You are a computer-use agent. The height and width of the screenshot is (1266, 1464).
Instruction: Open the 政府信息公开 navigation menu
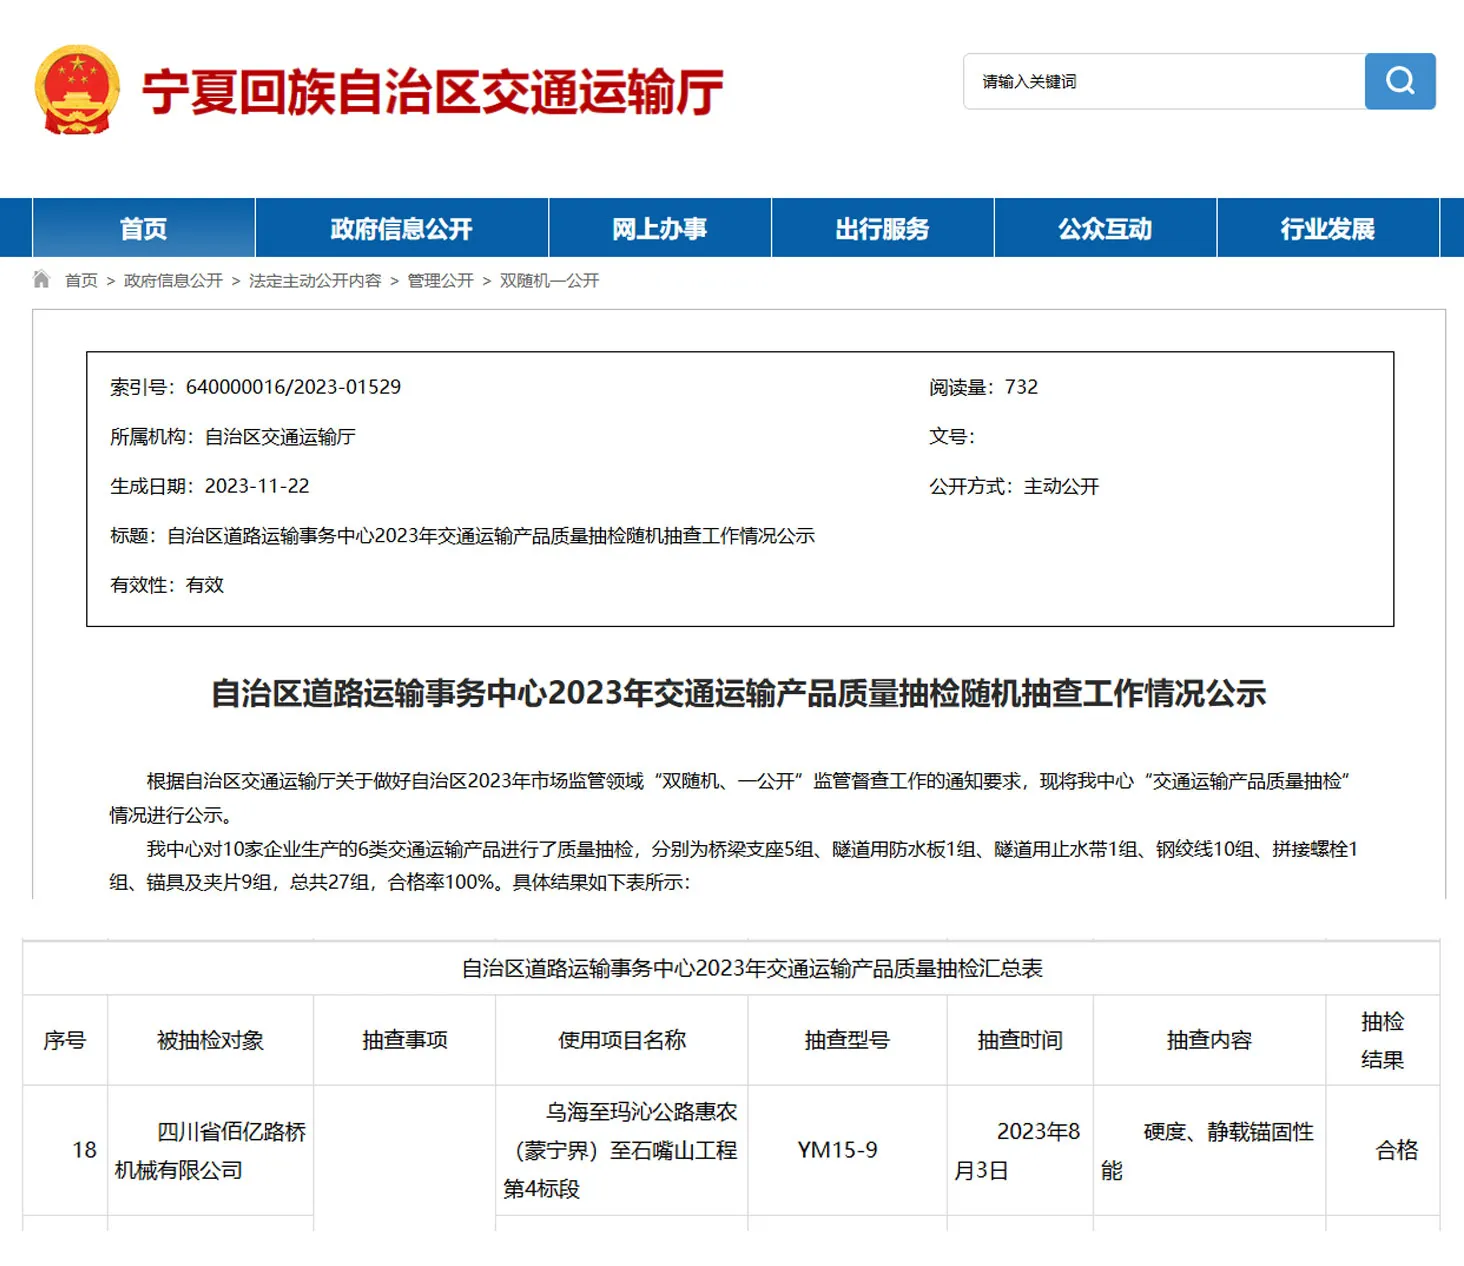coord(400,228)
